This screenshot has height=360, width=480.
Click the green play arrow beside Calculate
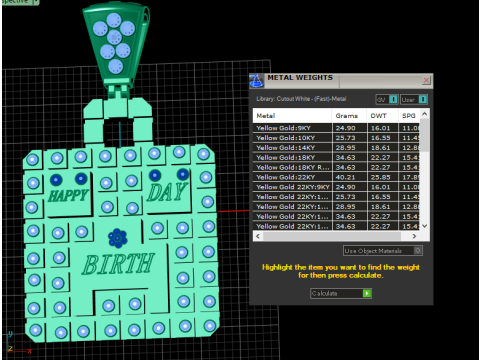tap(367, 293)
